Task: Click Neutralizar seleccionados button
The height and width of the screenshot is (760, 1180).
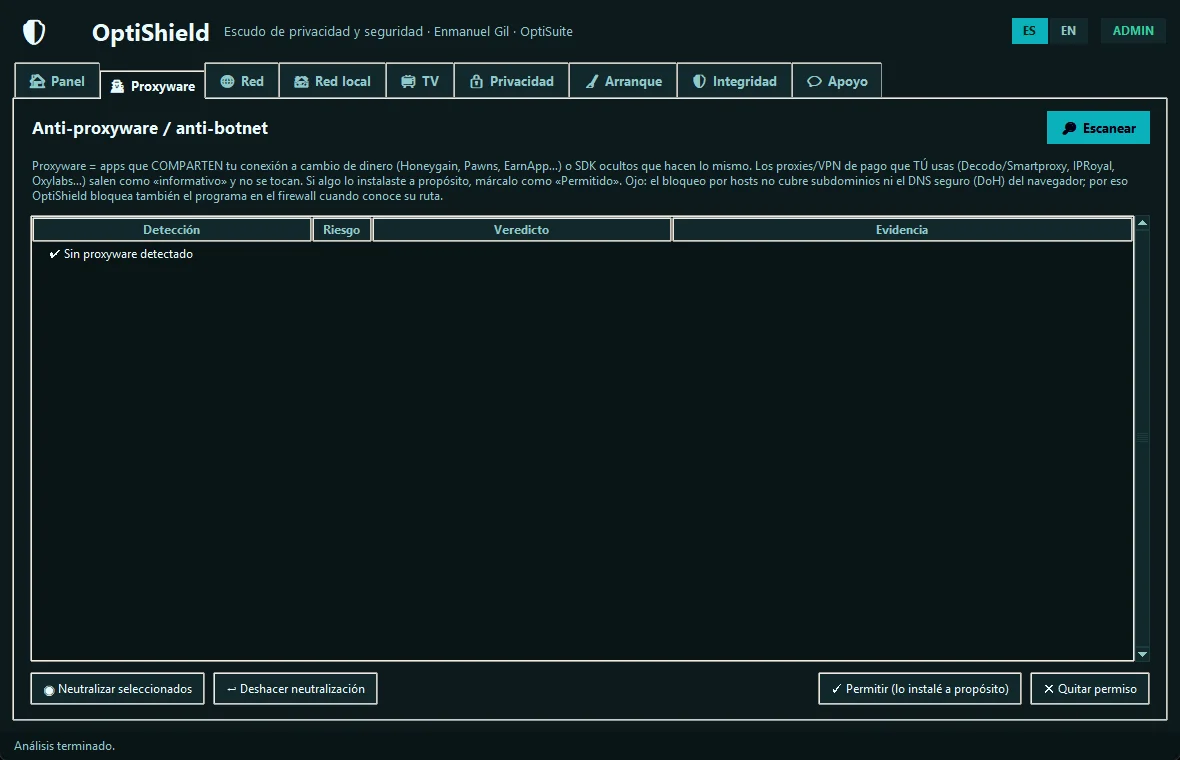Action: 117,689
